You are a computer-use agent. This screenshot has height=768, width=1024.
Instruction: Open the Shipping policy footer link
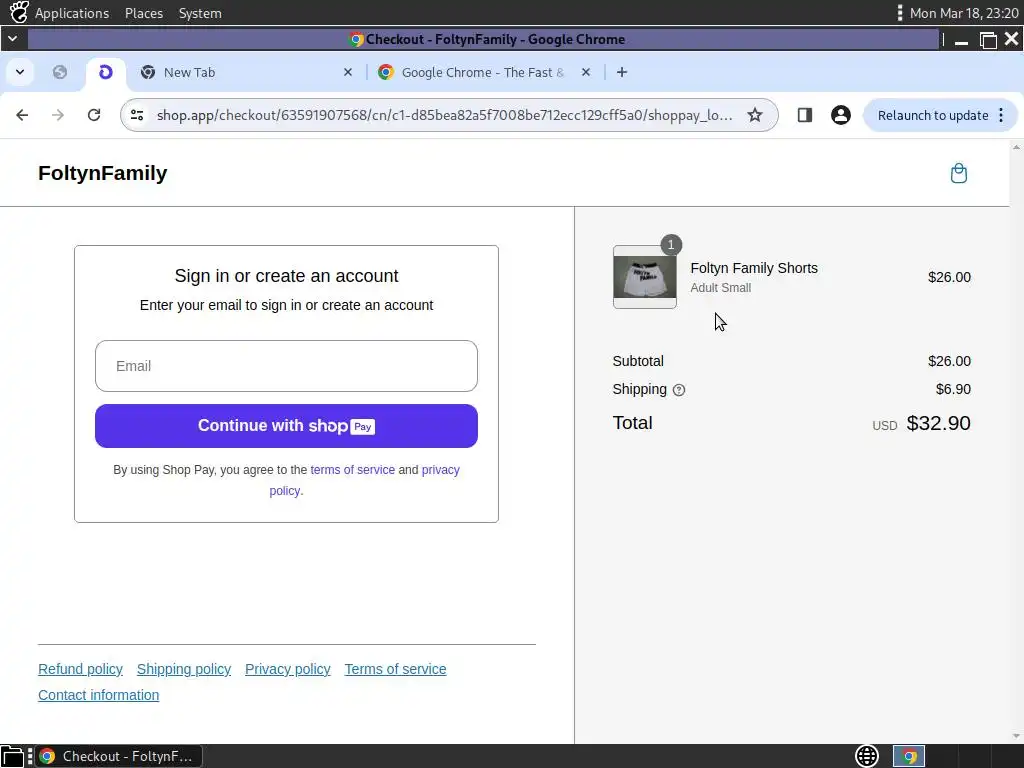click(184, 669)
